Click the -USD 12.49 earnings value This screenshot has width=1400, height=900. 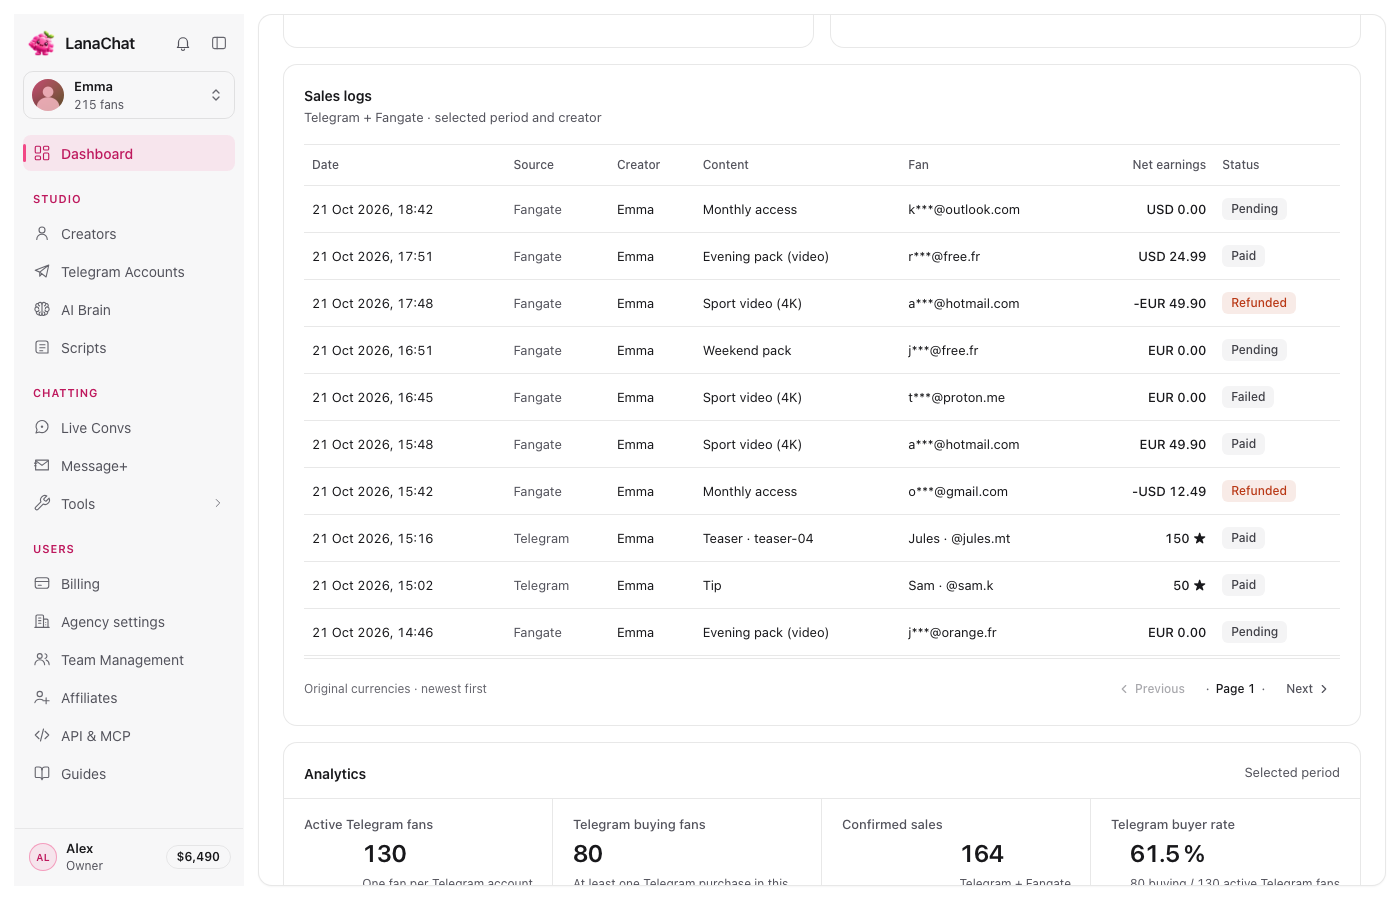[x=1169, y=492]
